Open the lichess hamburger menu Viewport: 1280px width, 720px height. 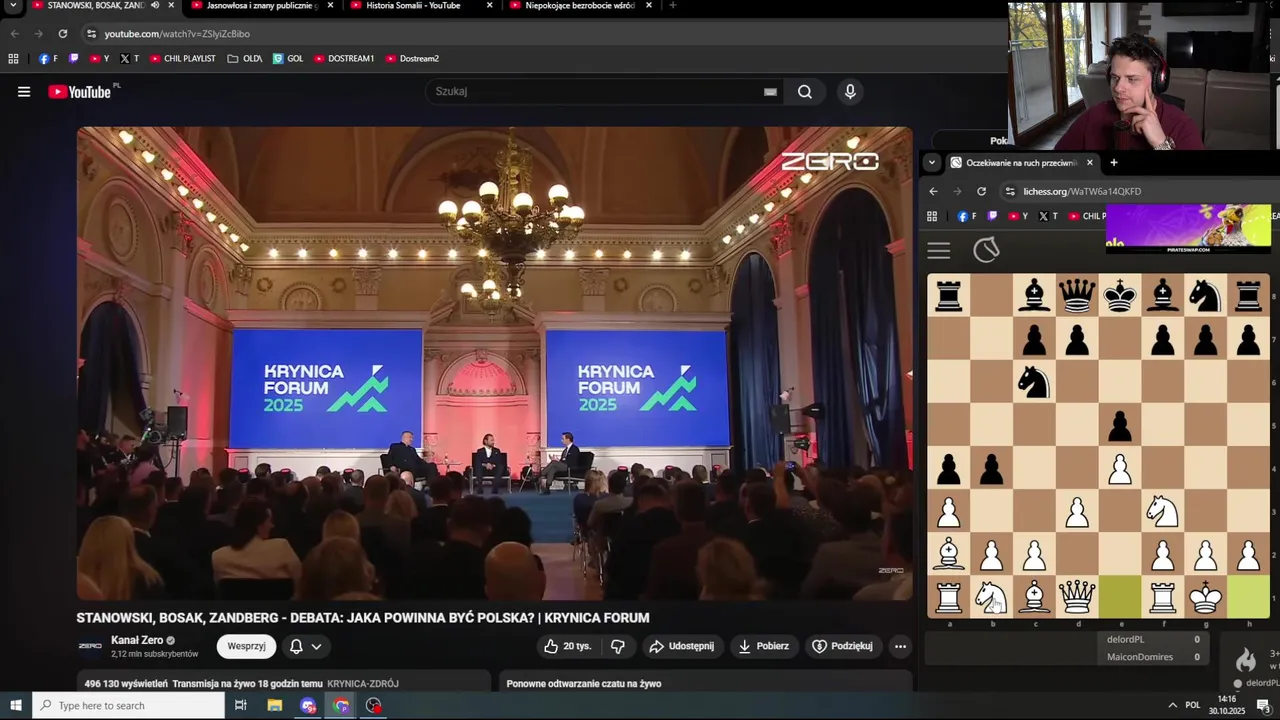coord(938,251)
